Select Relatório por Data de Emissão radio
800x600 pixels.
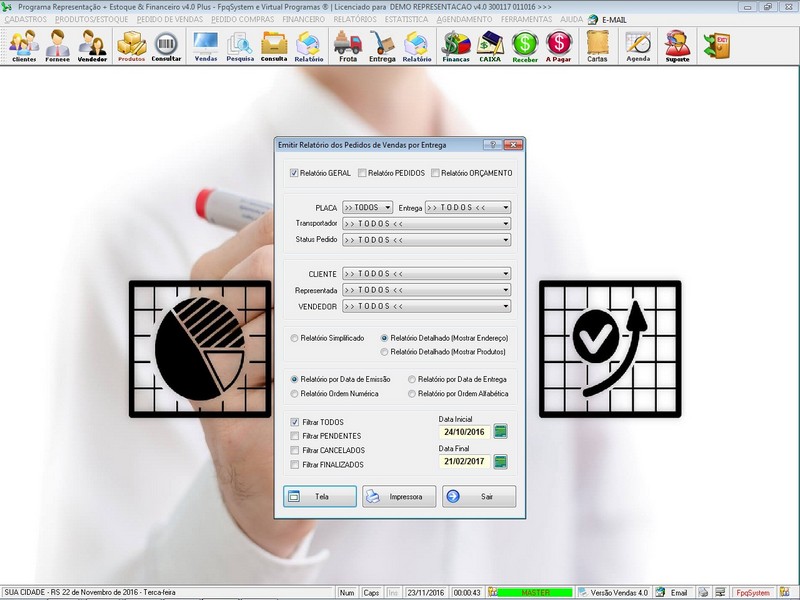point(294,379)
